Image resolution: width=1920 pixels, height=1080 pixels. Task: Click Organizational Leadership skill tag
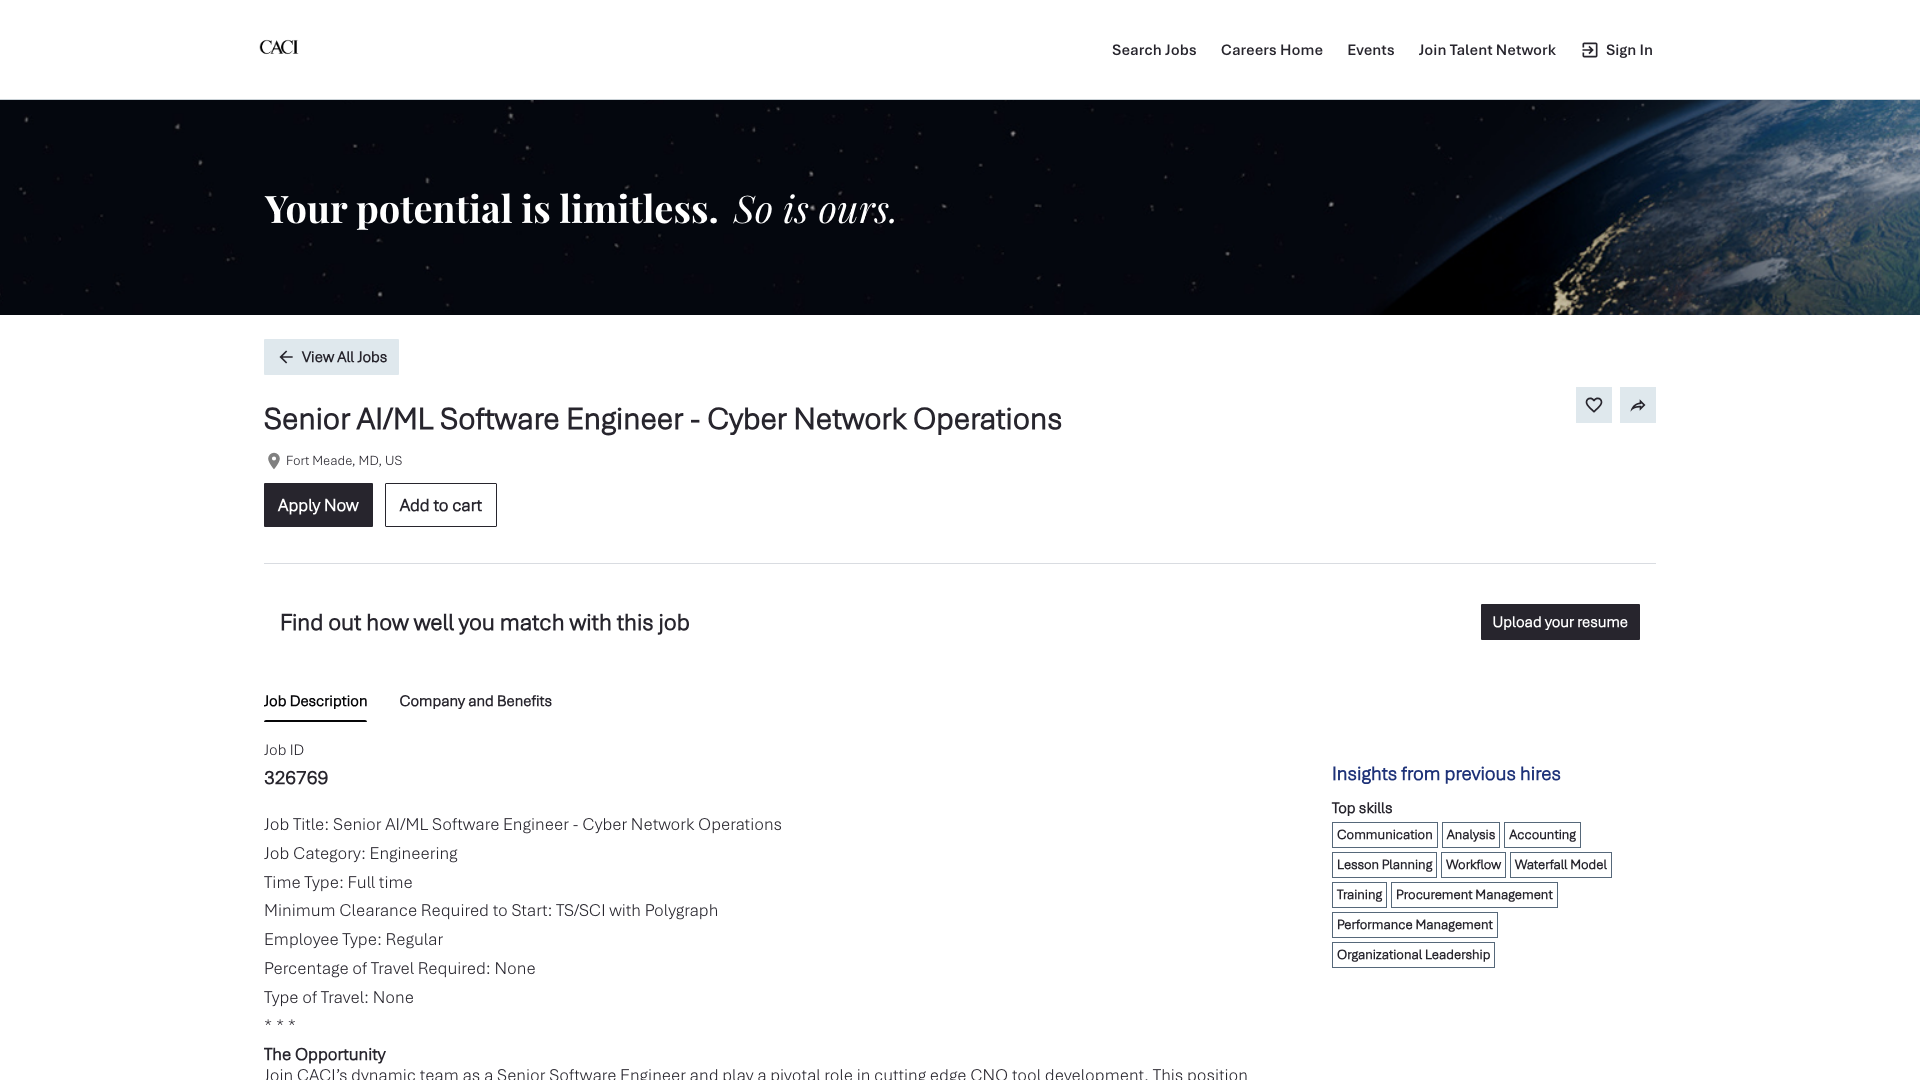pos(1413,955)
